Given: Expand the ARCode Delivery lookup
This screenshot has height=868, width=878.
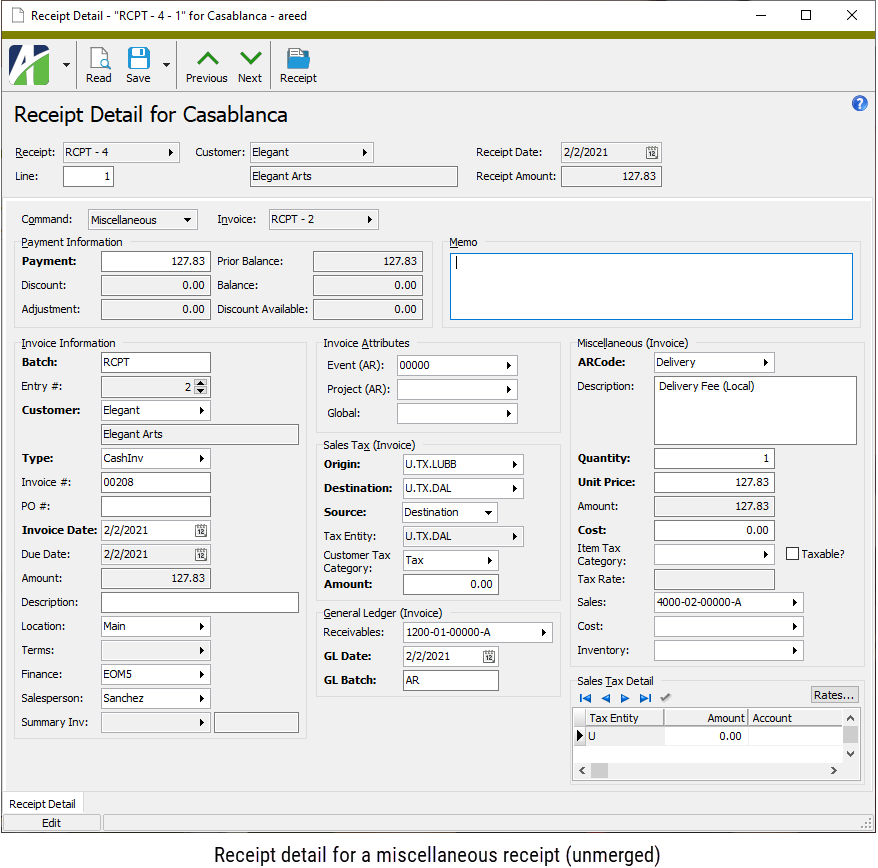Looking at the screenshot, I should click(765, 363).
